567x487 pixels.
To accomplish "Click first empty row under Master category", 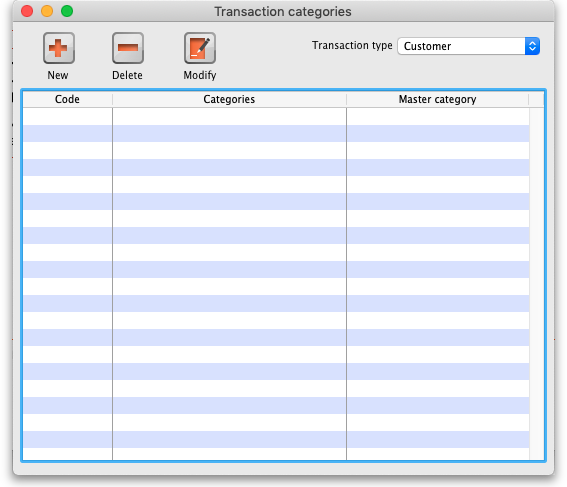I will 438,116.
